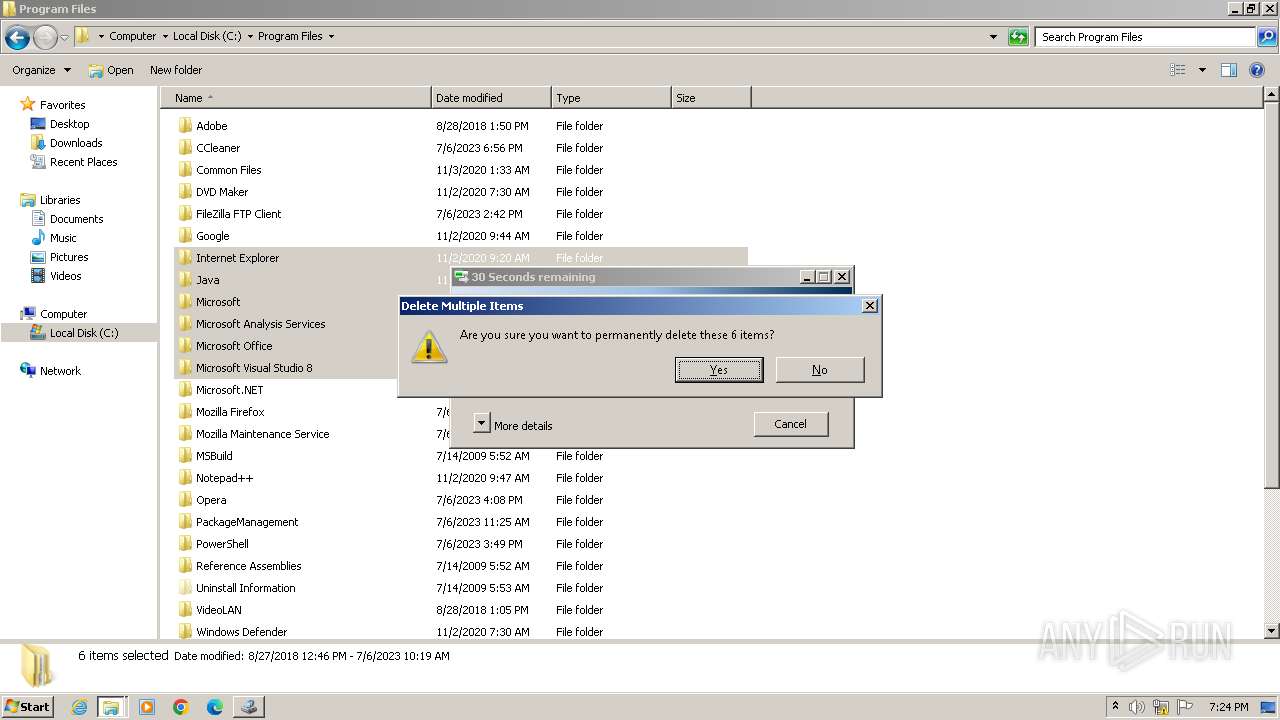Sort by the Type column header
The image size is (1280, 720).
(611, 98)
